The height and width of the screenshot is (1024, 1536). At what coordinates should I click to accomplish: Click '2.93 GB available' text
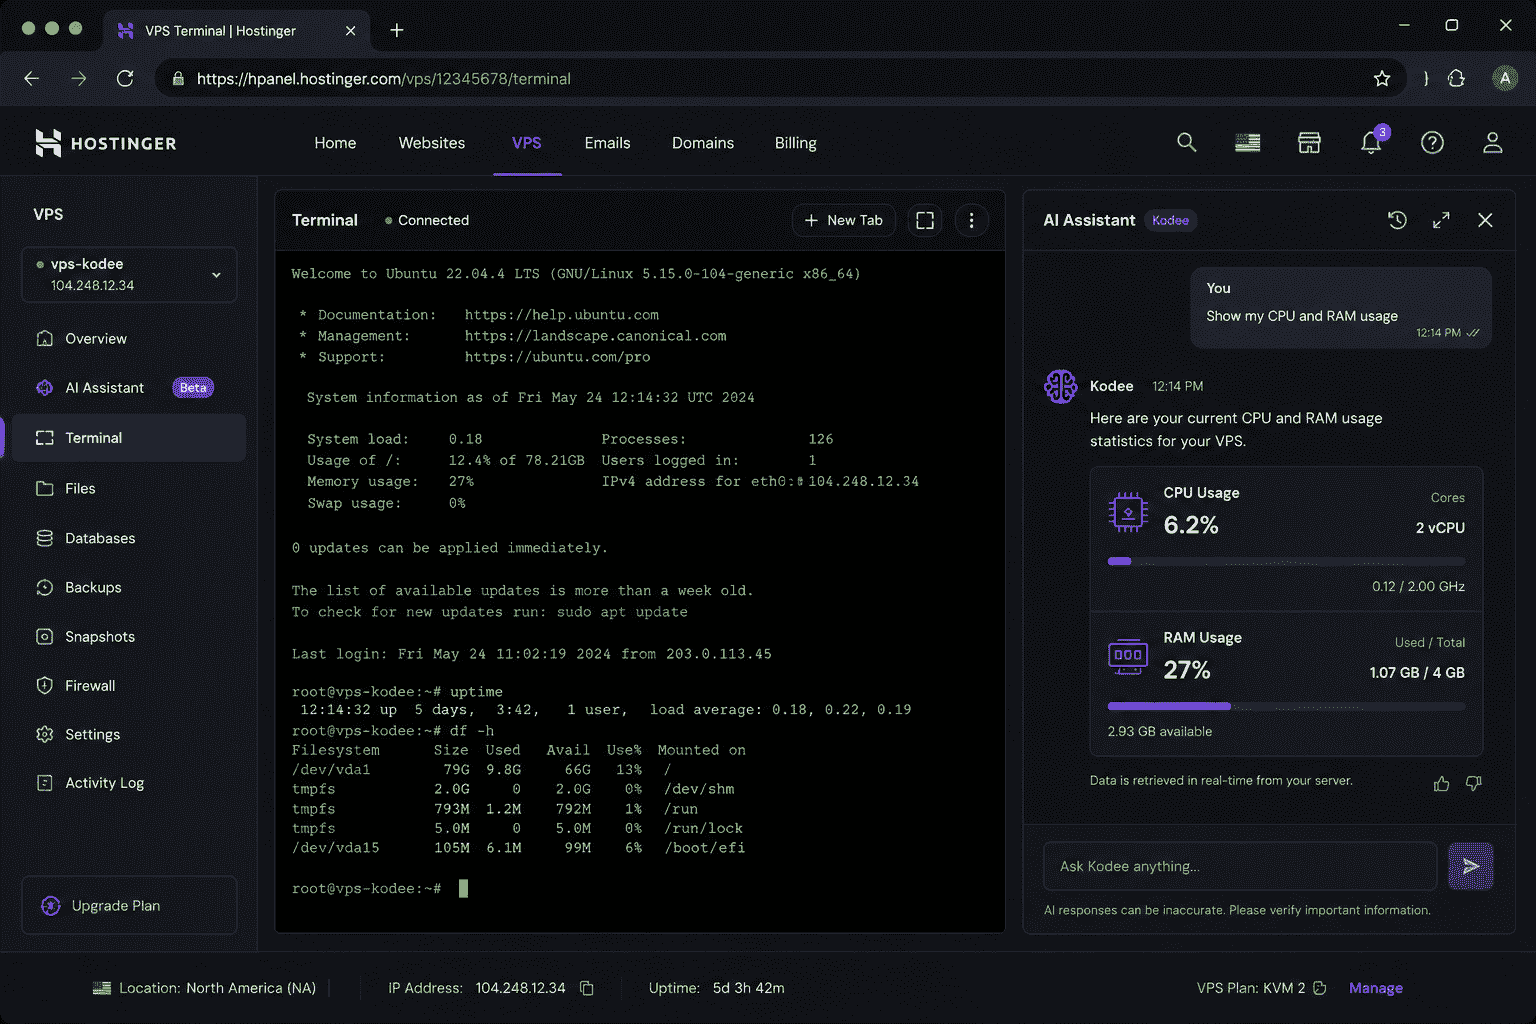pyautogui.click(x=1160, y=732)
